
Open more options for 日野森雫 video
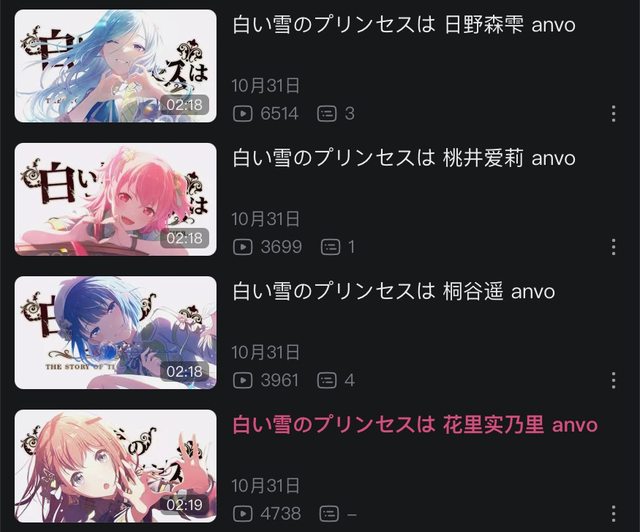click(613, 114)
